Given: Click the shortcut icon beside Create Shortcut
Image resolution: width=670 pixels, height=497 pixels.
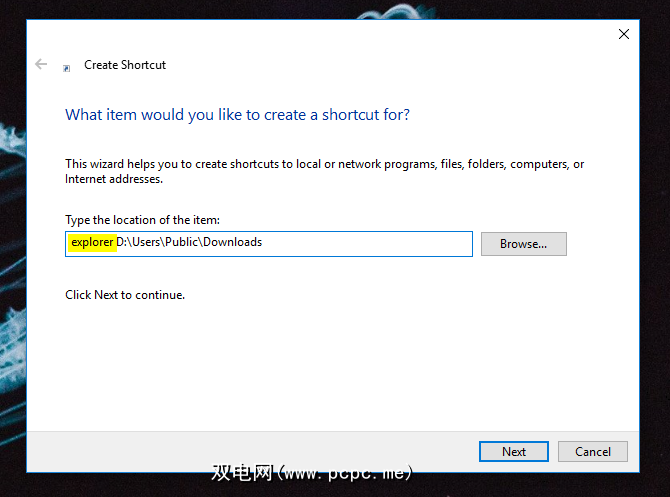Looking at the screenshot, I should pos(67,68).
